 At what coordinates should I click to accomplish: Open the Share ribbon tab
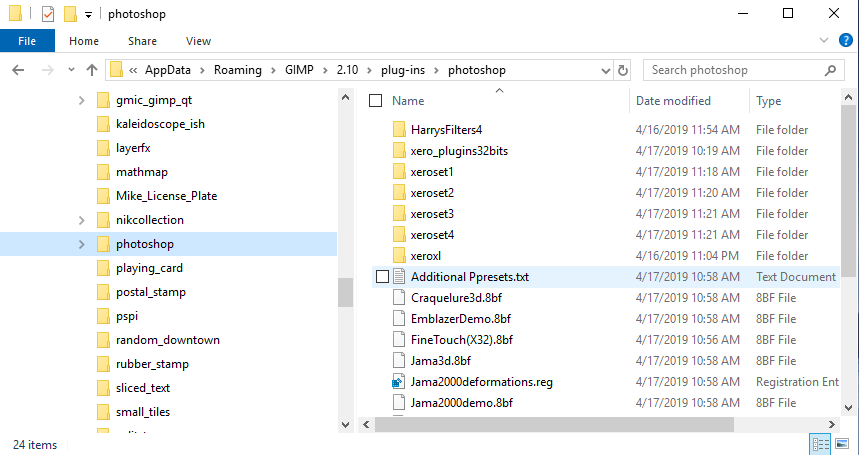142,41
